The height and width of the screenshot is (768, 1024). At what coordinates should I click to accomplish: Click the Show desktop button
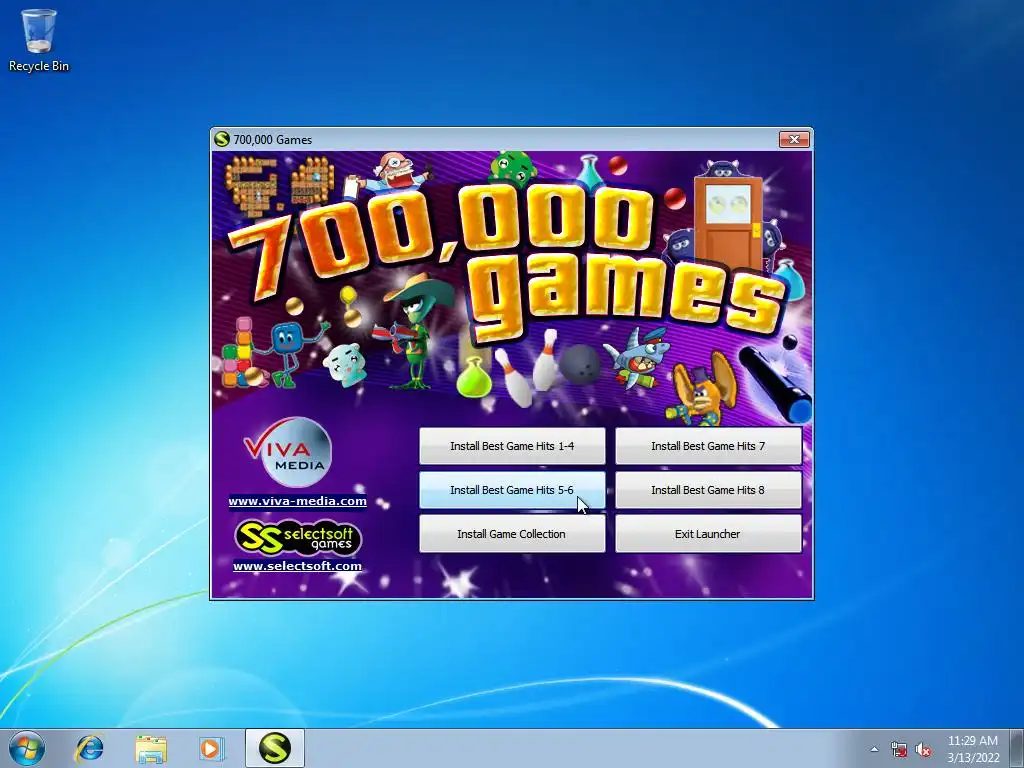(1017, 748)
